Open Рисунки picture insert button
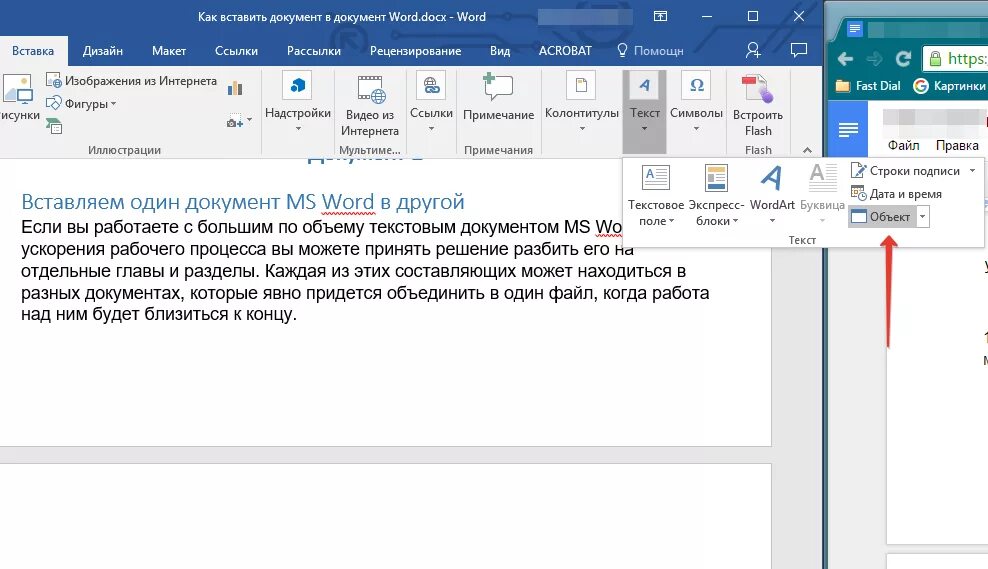Viewport: 988px width, 569px height. pos(18,98)
